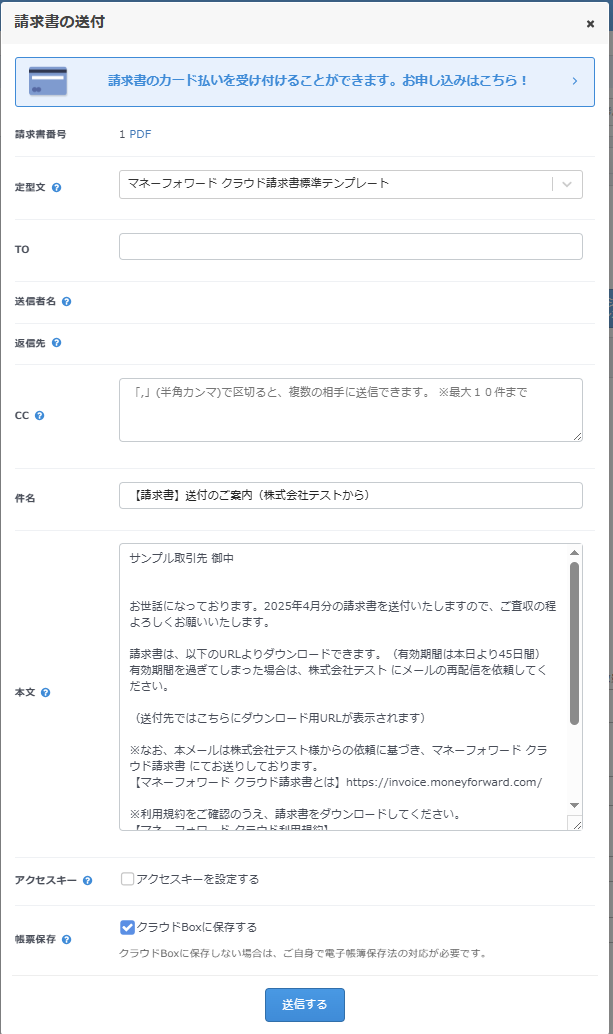613x1034 pixels.
Task: Click help icon next to 送信者名
Action: pos(67,301)
